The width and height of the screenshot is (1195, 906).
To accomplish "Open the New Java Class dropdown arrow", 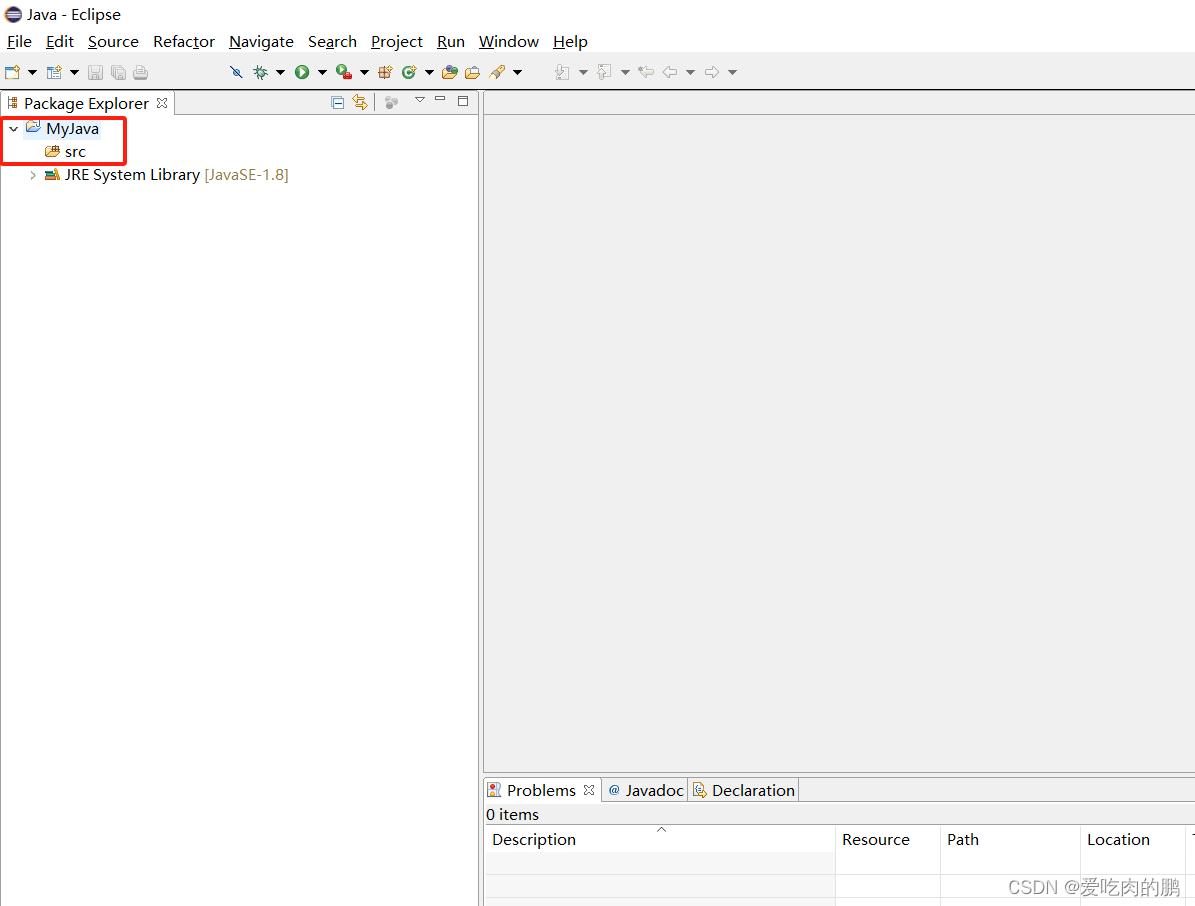I will 429,72.
